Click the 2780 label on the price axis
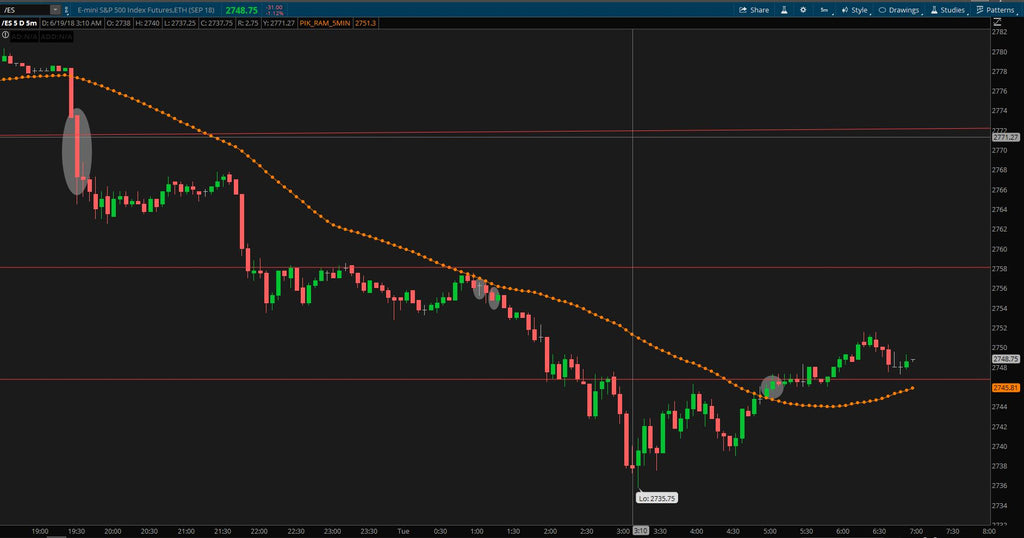This screenshot has height=538, width=1024. coord(999,52)
